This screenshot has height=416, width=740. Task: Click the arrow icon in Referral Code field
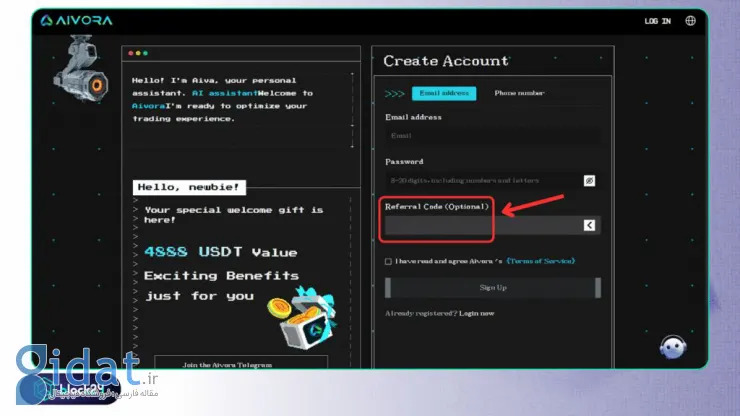pyautogui.click(x=589, y=225)
